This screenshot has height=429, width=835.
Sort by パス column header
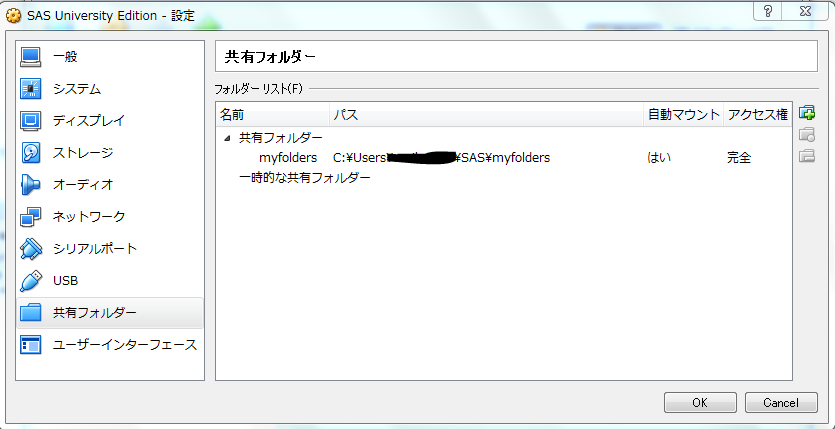[x=486, y=114]
